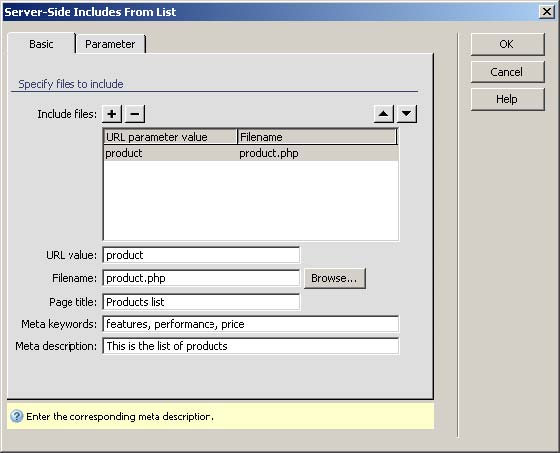Screen dimensions: 560x453
Task: Close the Server-Side Includes dialog
Action: tap(547, 12)
